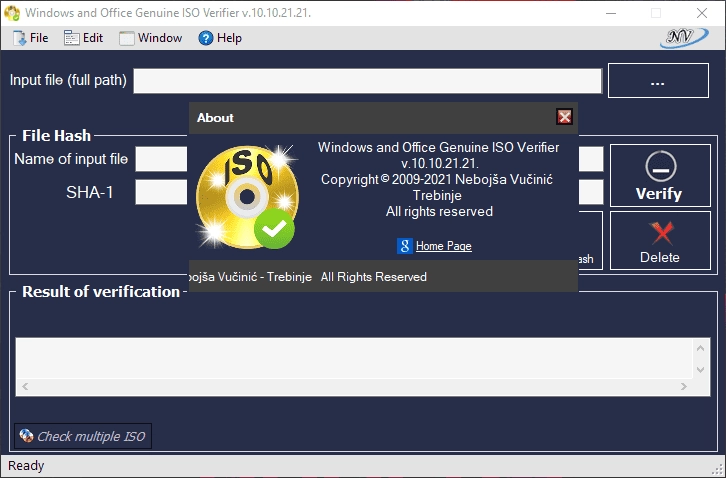Click the File Hash group label
This screenshot has height=478, width=726.
click(56, 136)
